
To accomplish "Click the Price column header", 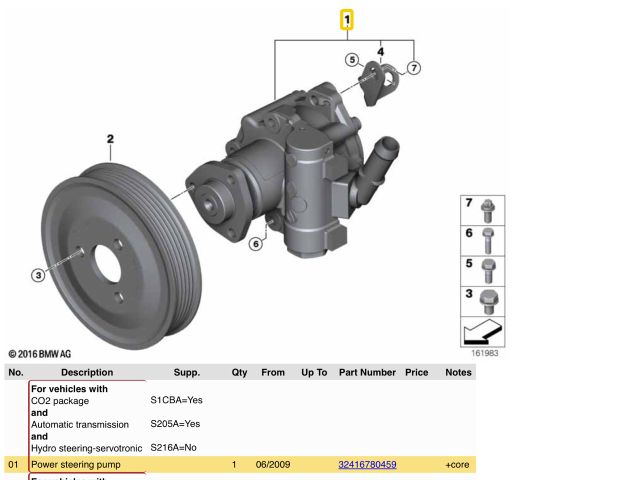I will [x=416, y=372].
